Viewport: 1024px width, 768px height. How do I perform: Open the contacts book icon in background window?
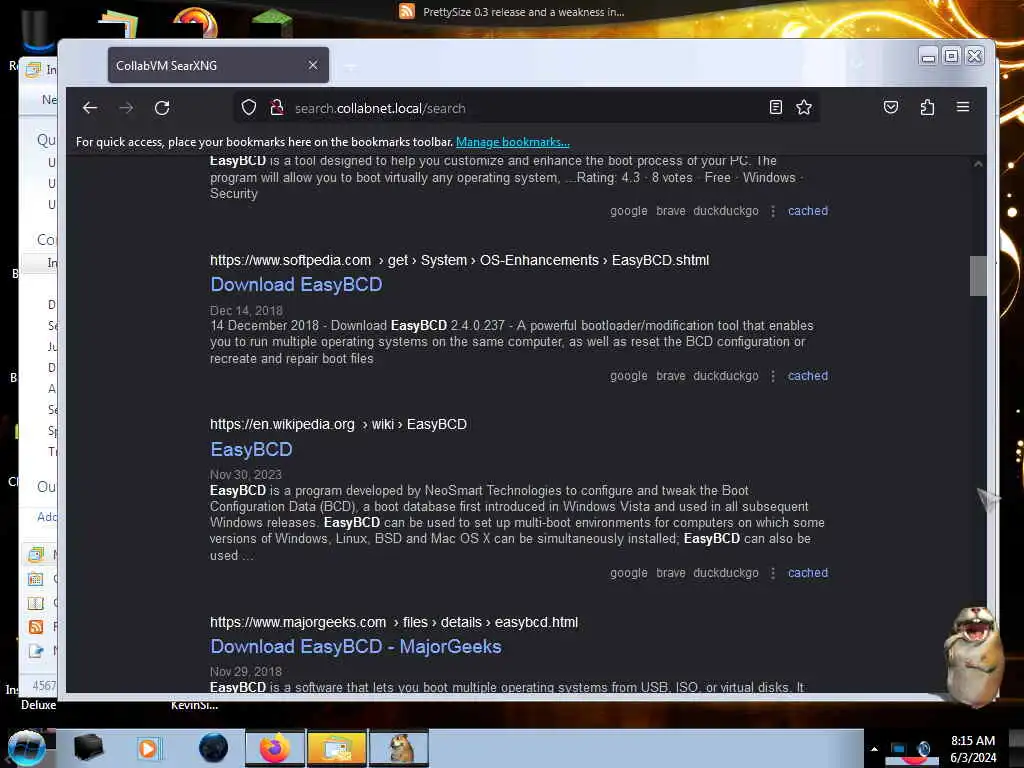[x=36, y=603]
